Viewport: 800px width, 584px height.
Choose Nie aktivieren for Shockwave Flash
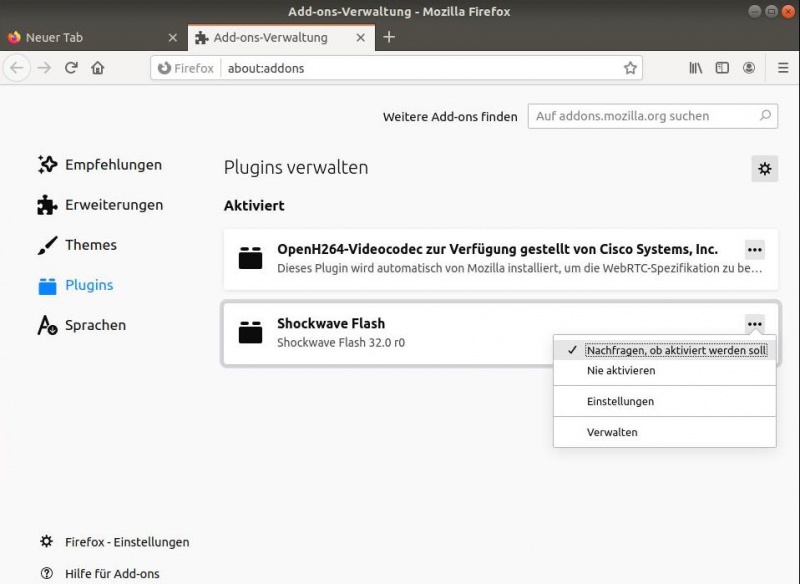(x=665, y=371)
